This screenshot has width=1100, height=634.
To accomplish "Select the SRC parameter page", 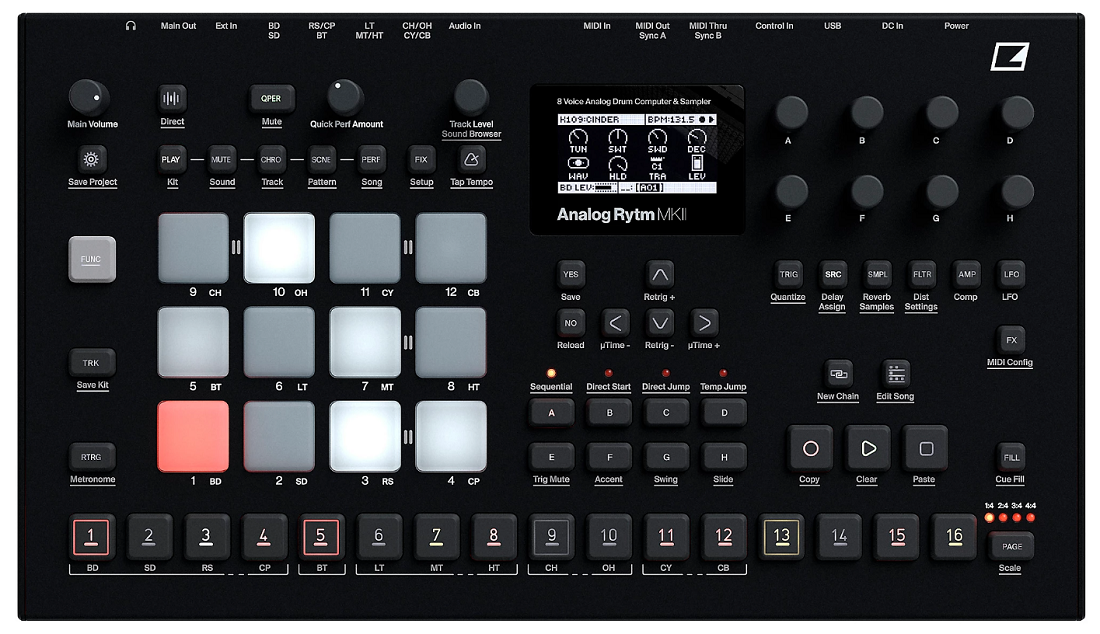I will coord(833,274).
